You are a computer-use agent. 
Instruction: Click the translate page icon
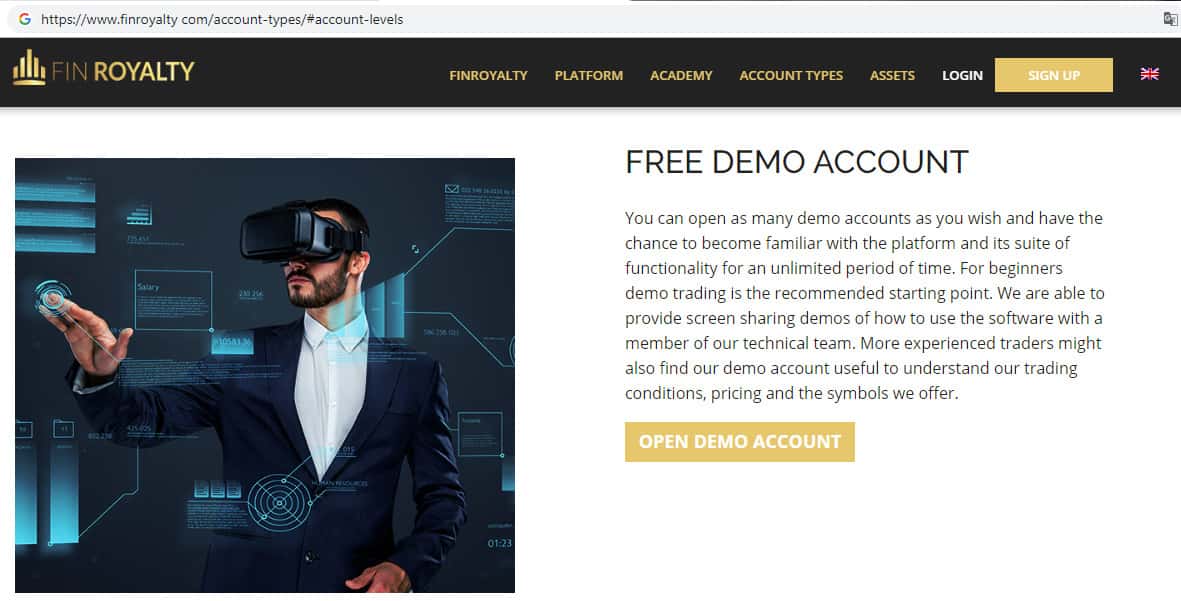[1170, 19]
